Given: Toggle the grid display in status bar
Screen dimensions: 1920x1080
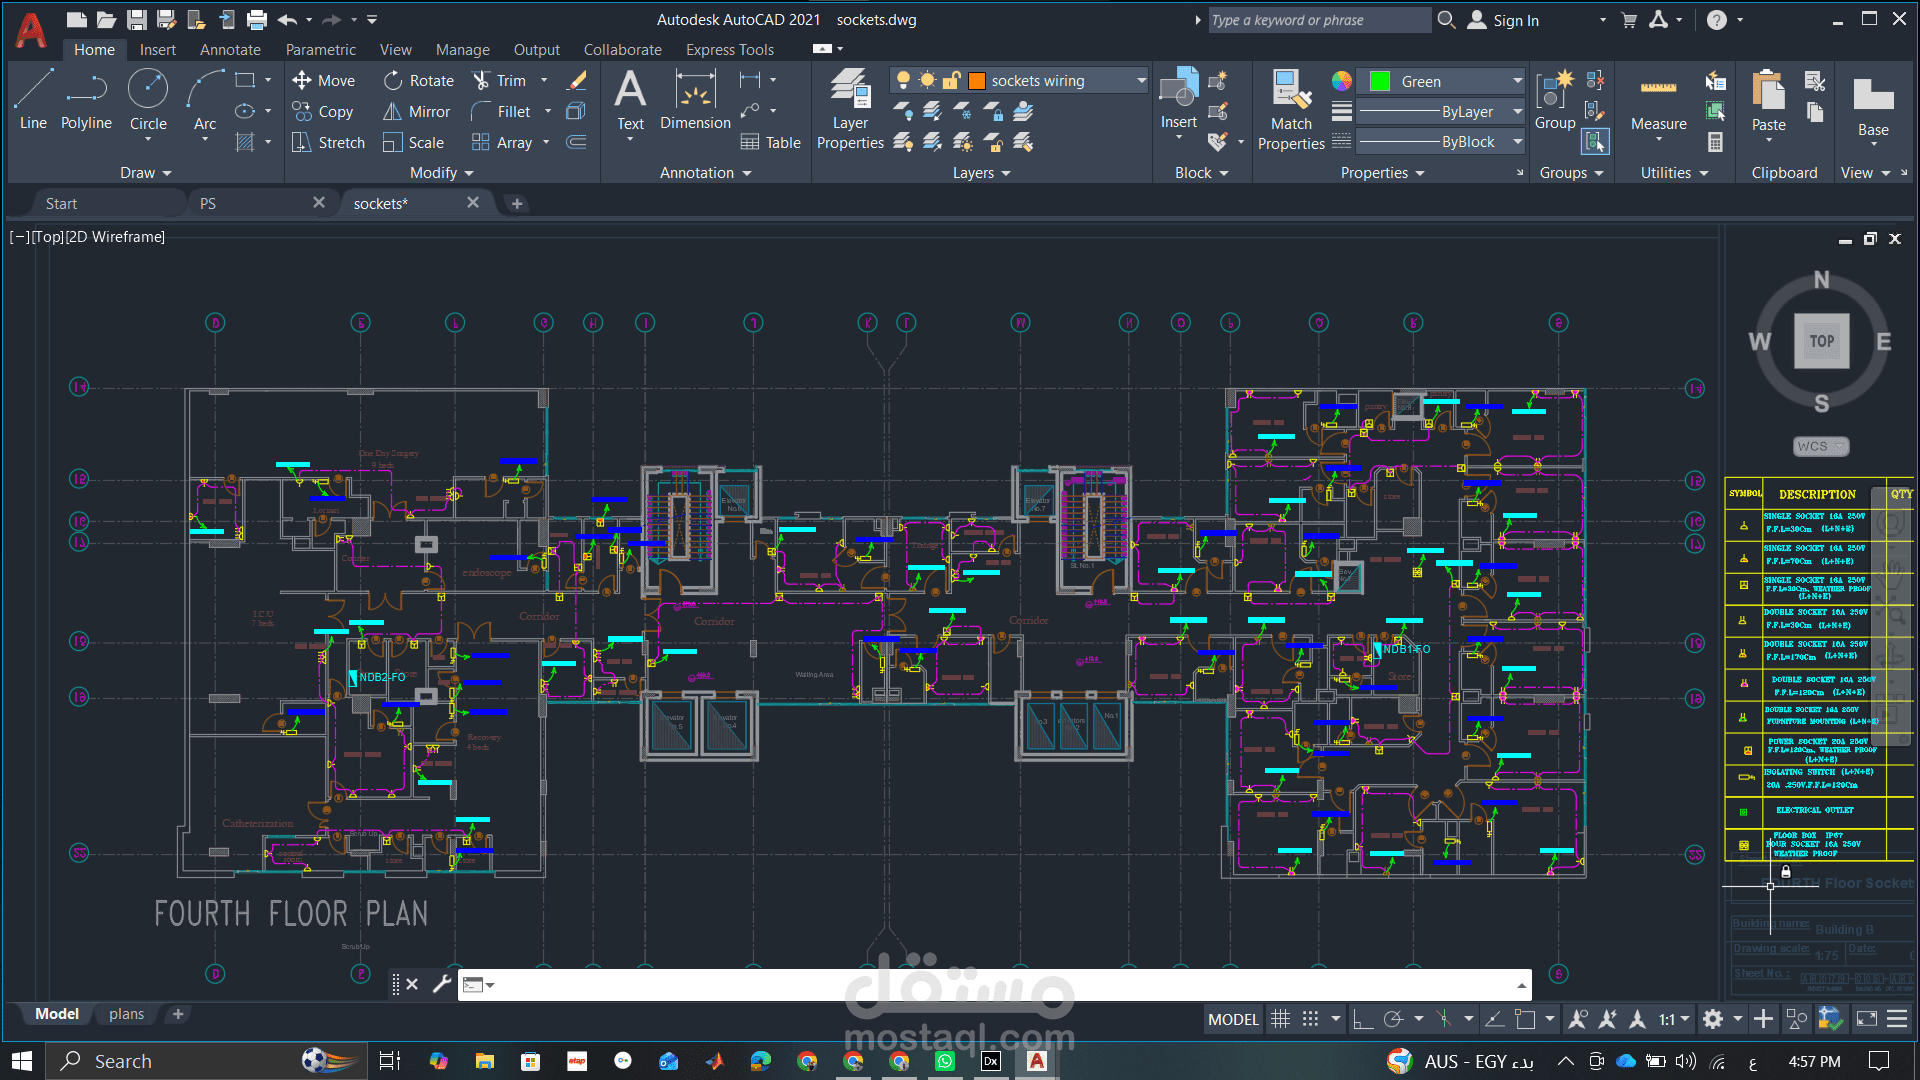Looking at the screenshot, I should (x=1280, y=1019).
